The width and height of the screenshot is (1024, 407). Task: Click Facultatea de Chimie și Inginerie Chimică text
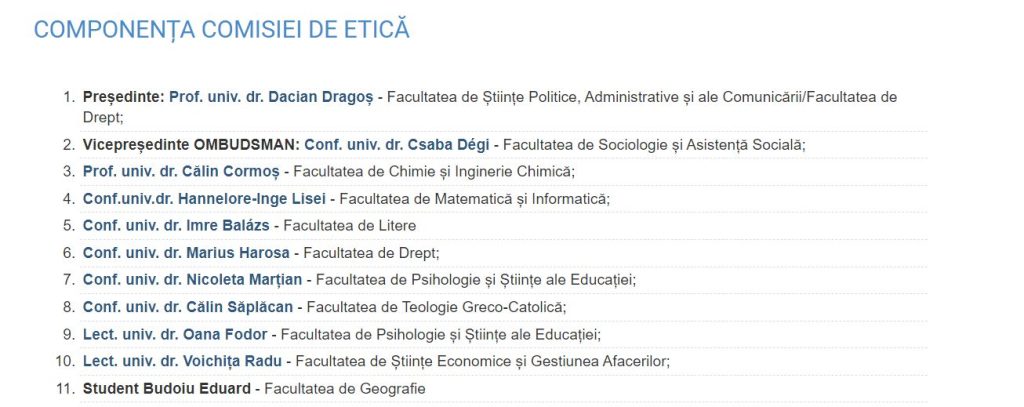point(434,172)
